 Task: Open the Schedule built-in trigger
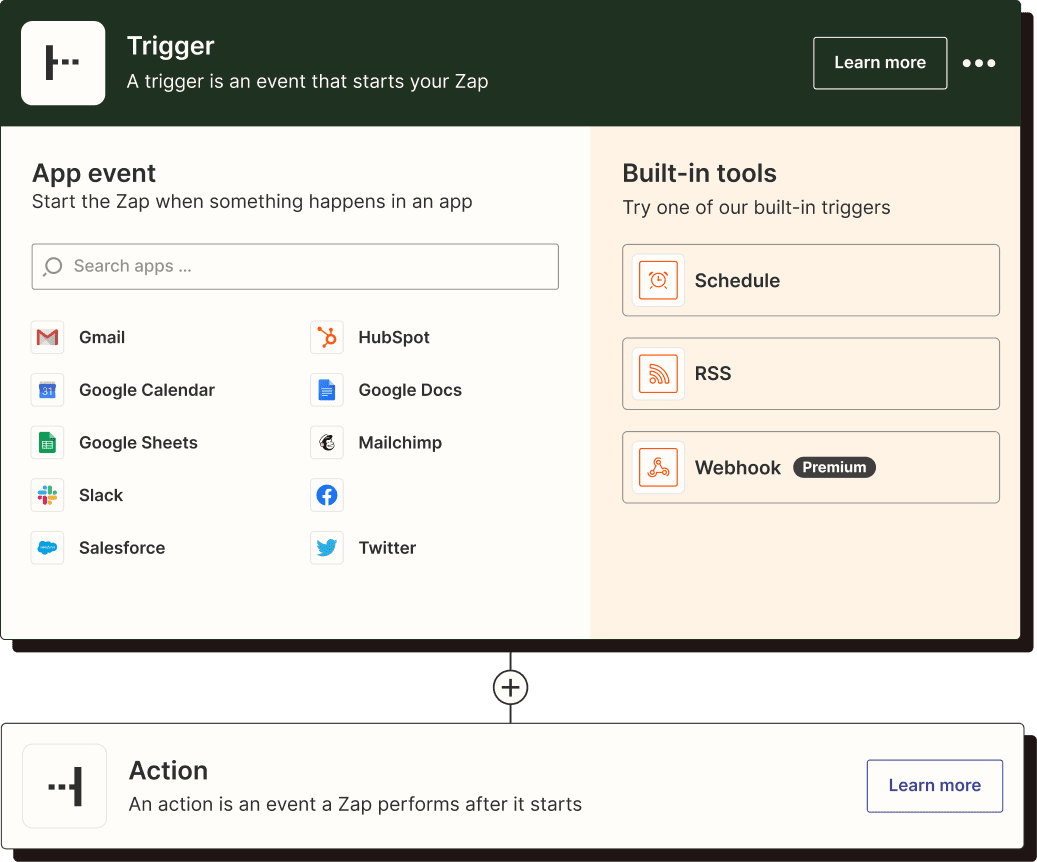810,280
